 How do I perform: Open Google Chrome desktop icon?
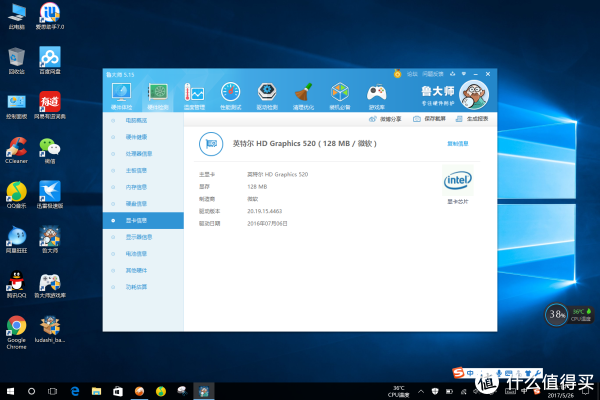pyautogui.click(x=16, y=333)
